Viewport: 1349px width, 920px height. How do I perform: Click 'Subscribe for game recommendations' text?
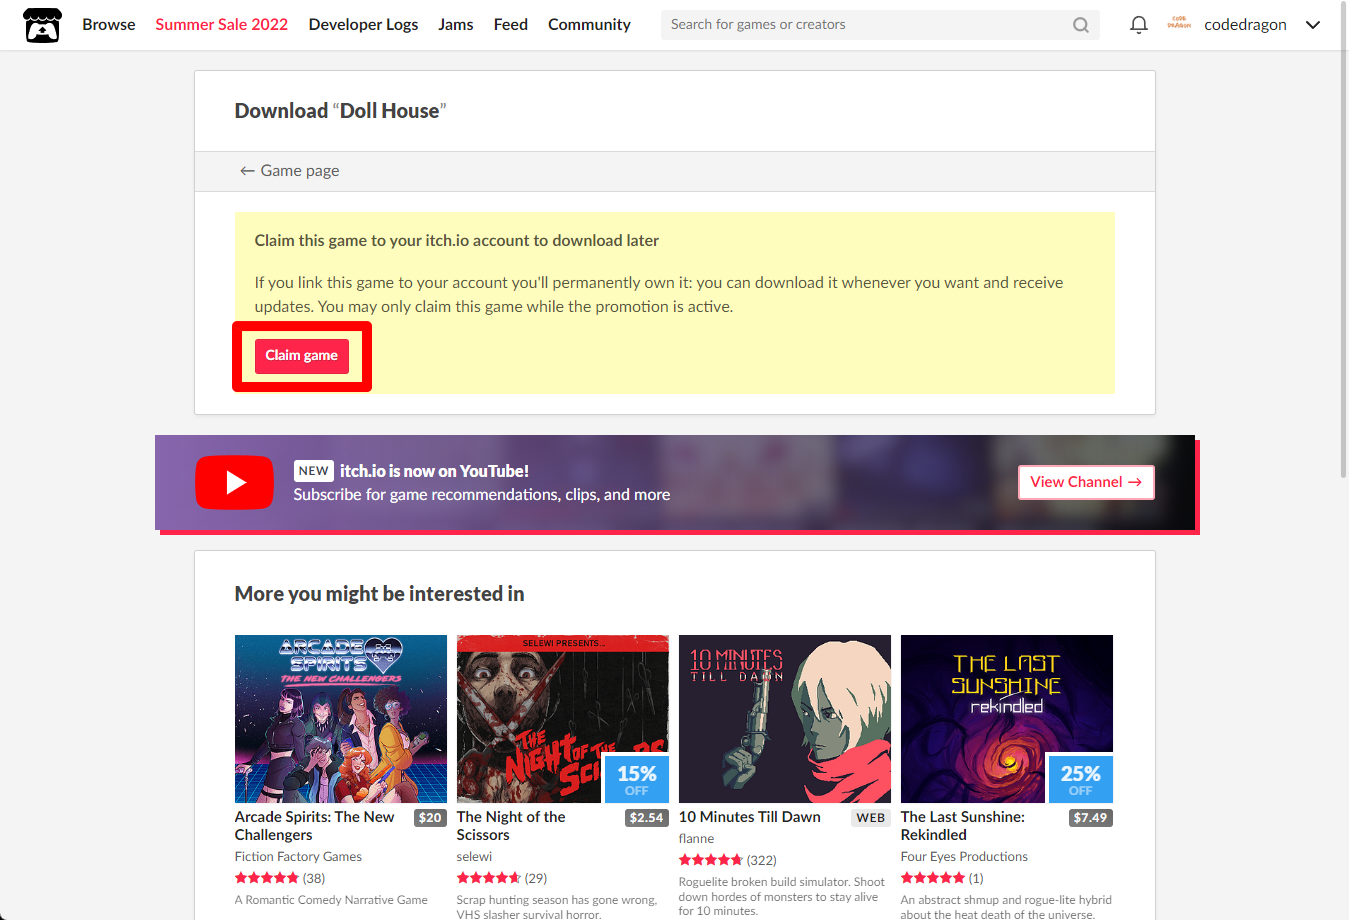coord(482,495)
